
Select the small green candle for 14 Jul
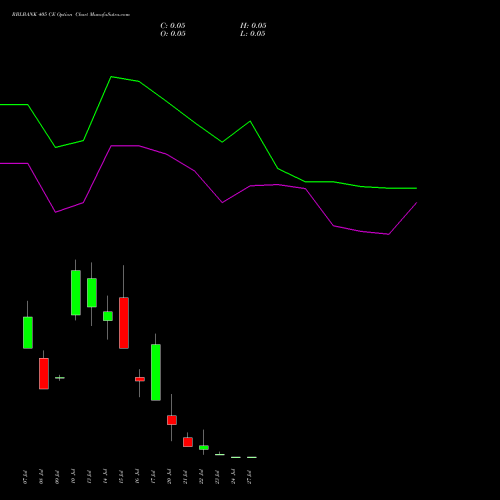tap(108, 316)
